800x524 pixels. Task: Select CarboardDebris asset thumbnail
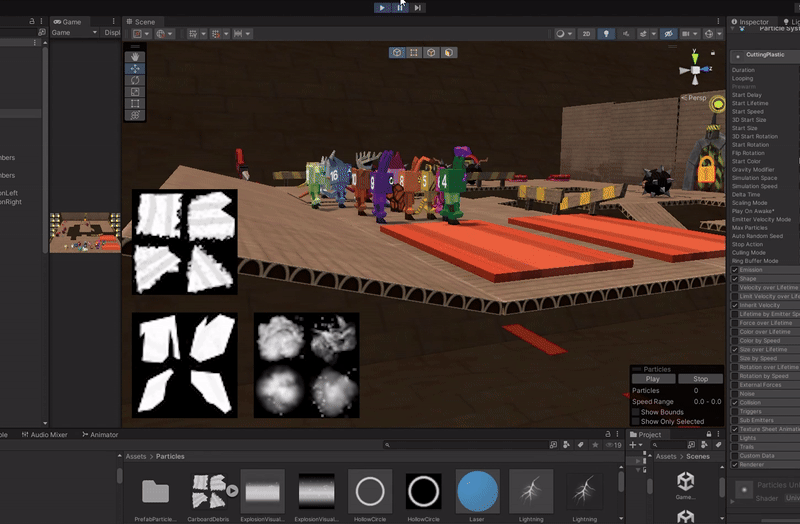click(x=208, y=491)
